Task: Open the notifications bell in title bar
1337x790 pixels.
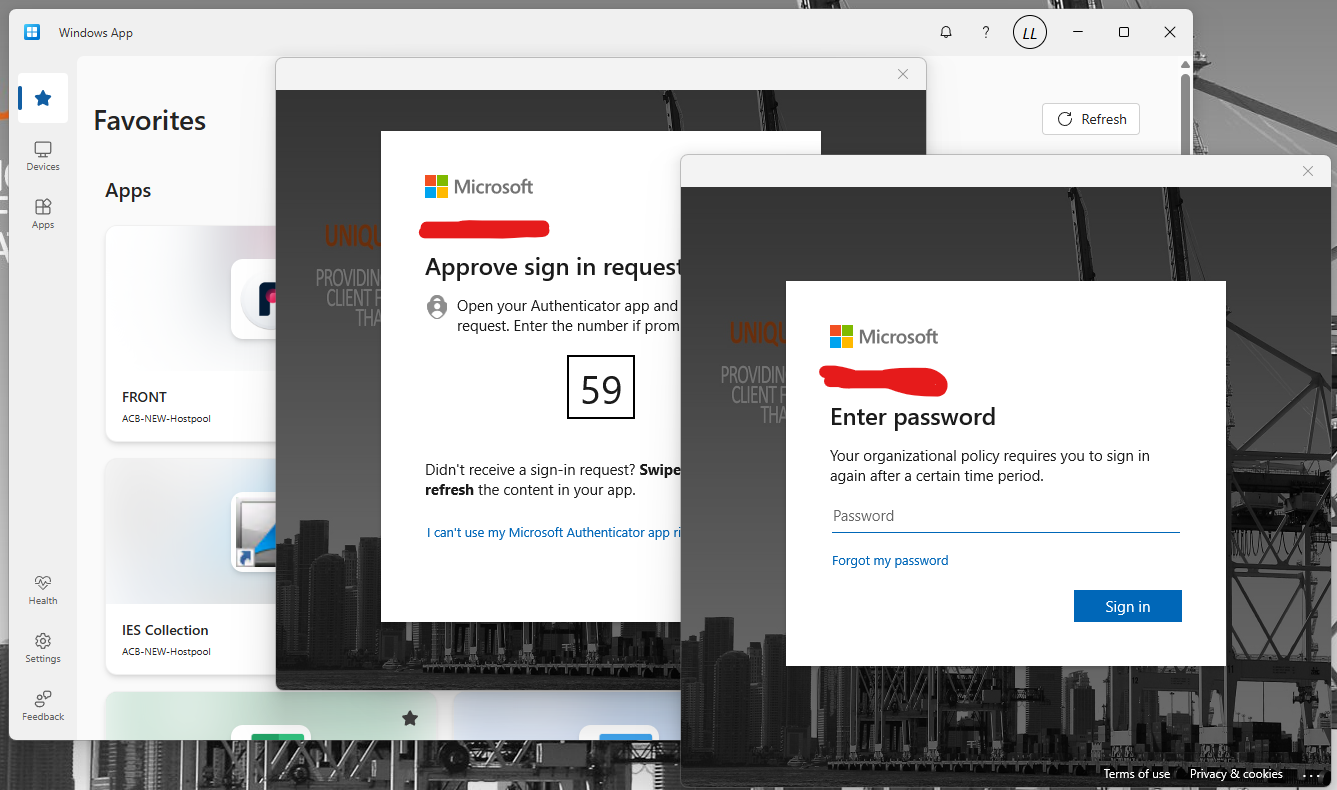Action: pyautogui.click(x=946, y=33)
